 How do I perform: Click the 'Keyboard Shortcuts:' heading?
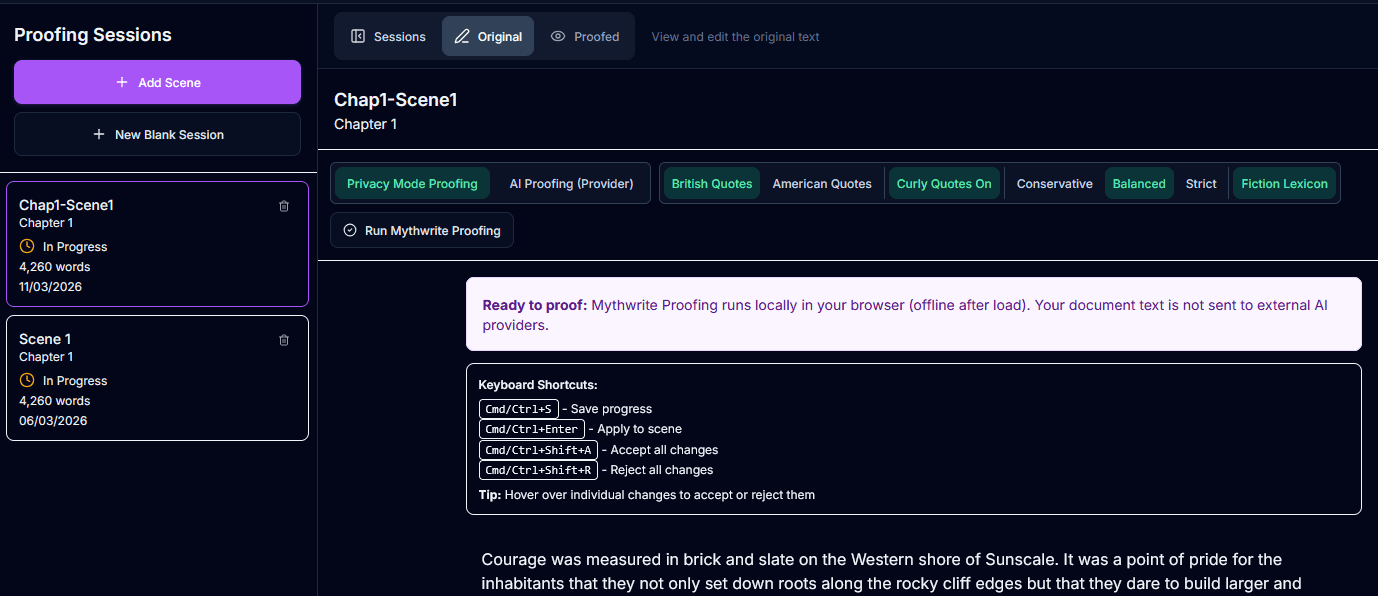(x=538, y=385)
